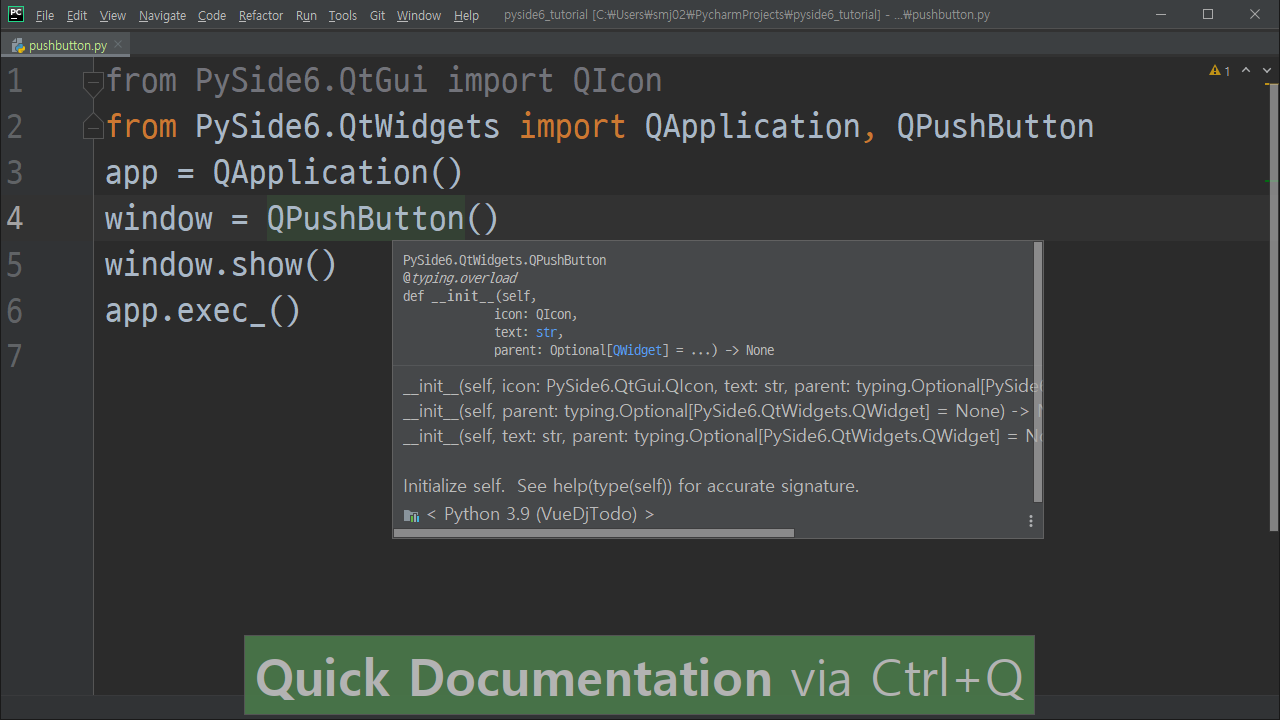Click QPushButton on line 4

tap(366, 218)
